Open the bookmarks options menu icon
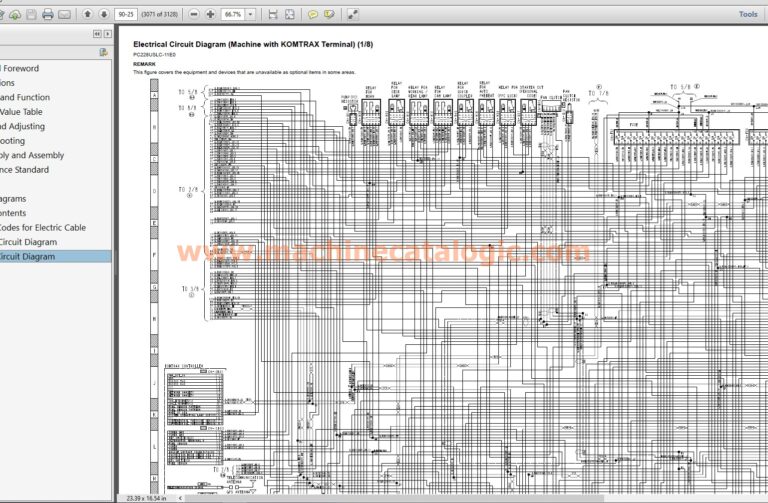This screenshot has height=503, width=768. tap(103, 52)
